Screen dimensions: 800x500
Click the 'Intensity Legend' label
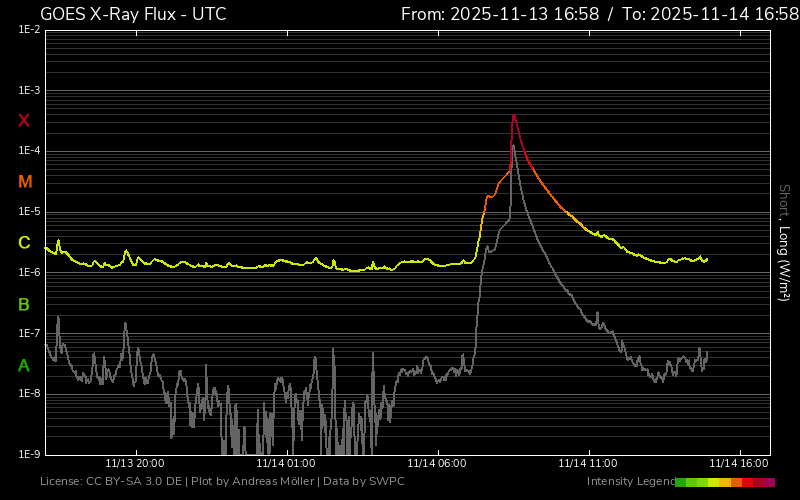click(x=631, y=481)
